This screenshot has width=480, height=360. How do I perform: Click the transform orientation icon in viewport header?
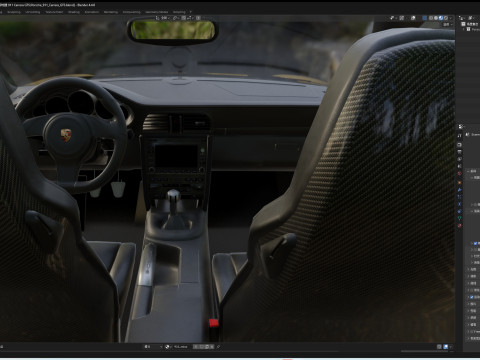point(158,18)
